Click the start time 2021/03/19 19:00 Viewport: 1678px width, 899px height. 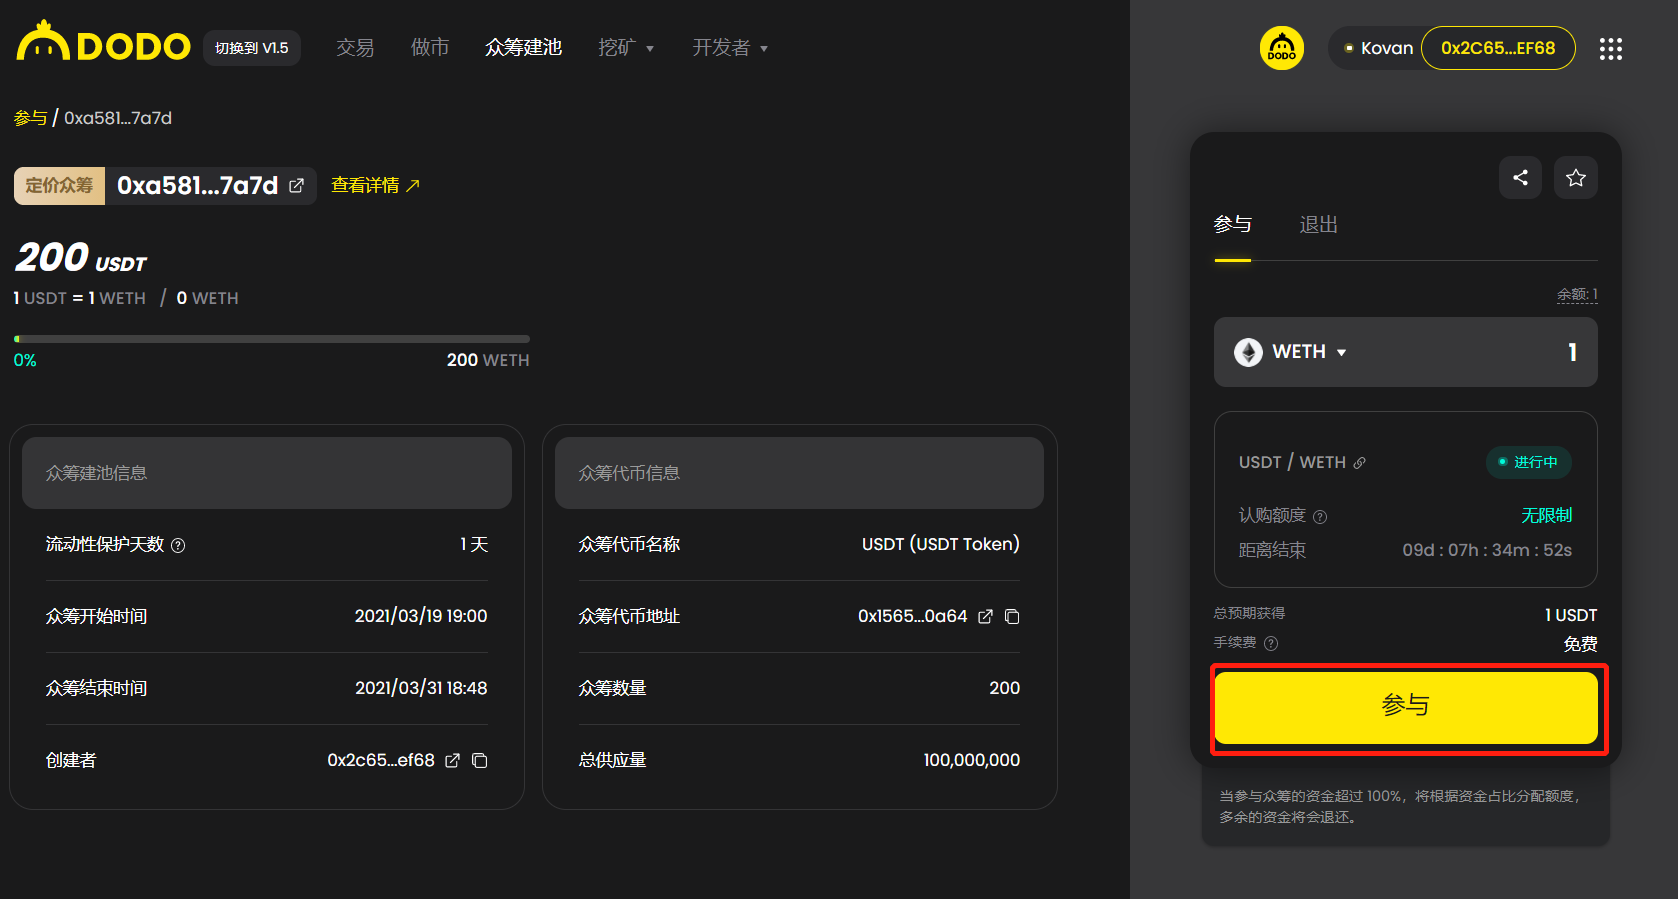point(421,616)
